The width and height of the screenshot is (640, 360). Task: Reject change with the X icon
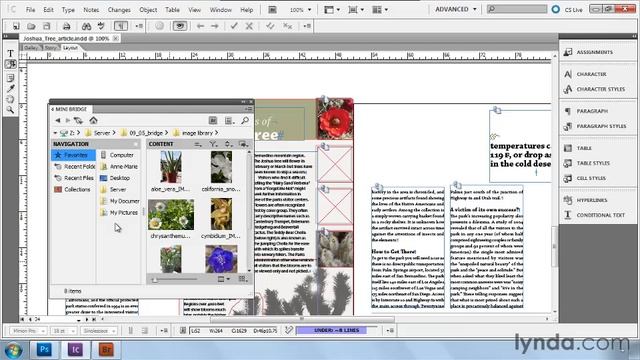click(249, 26)
